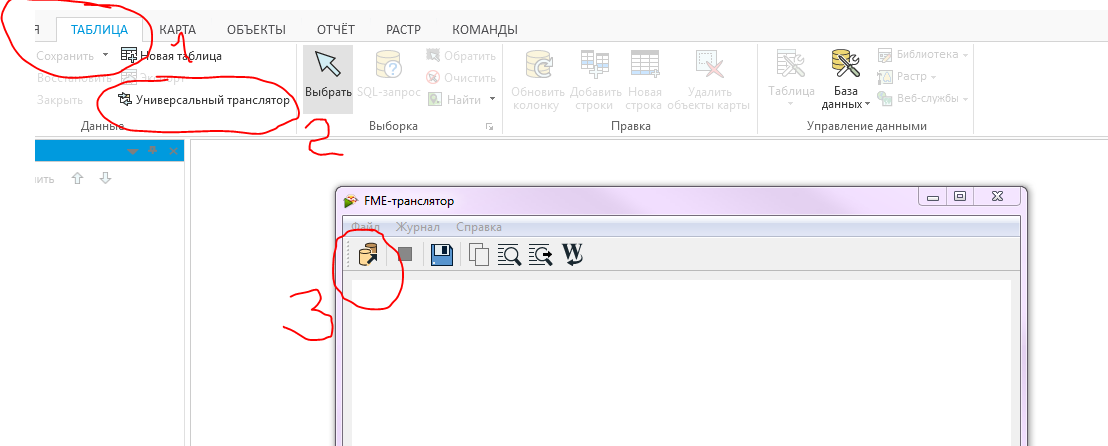
Task: Save the FME log with the floppy icon
Action: click(442, 254)
